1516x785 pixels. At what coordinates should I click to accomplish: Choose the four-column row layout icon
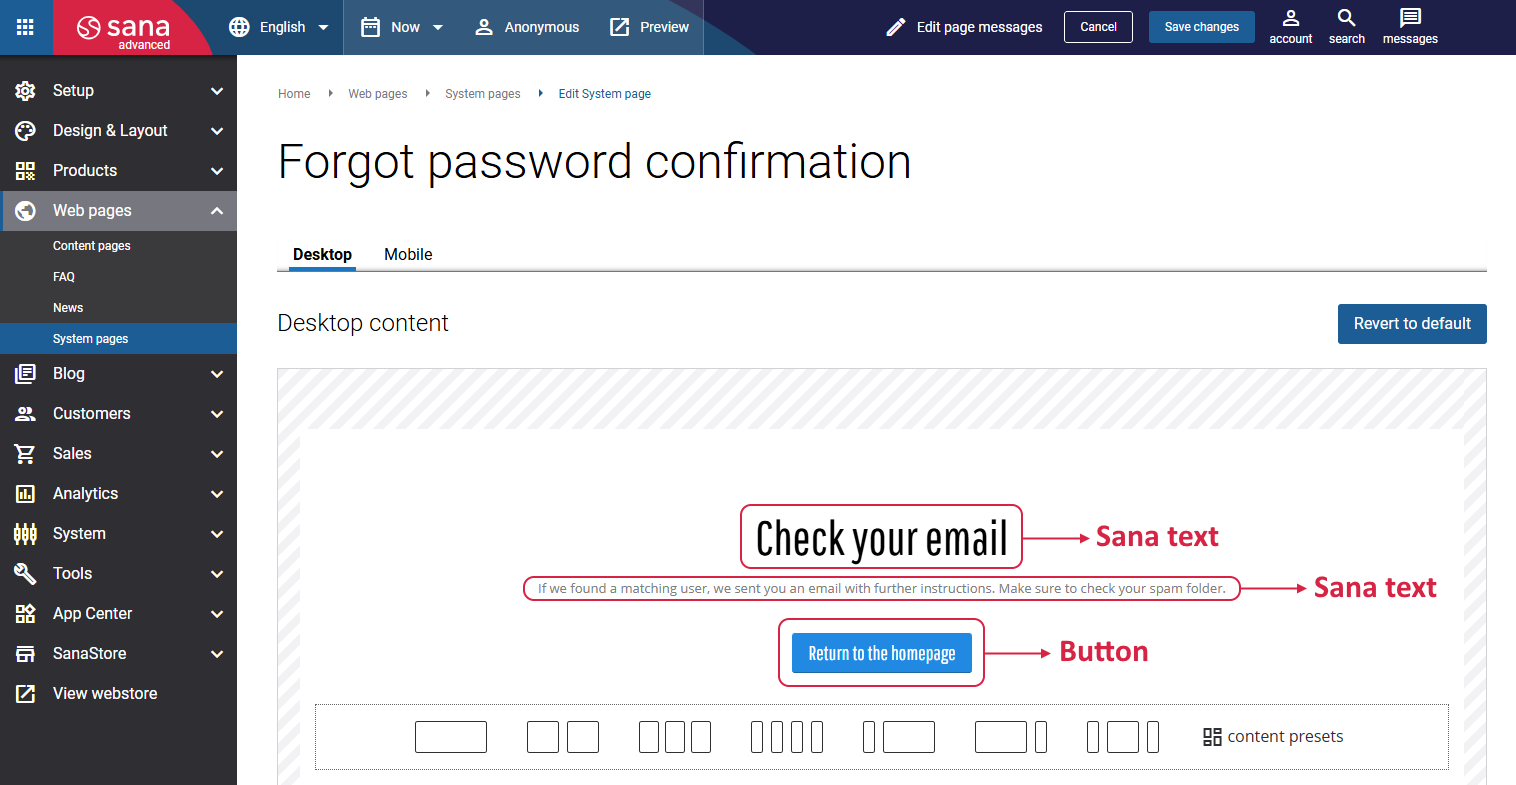tap(787, 737)
